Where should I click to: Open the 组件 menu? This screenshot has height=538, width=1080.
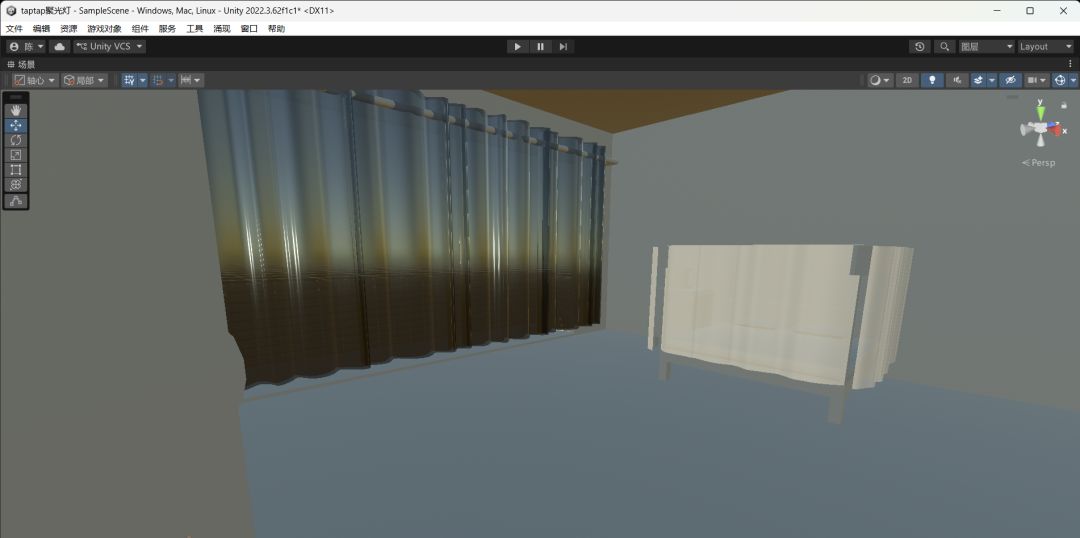[140, 29]
